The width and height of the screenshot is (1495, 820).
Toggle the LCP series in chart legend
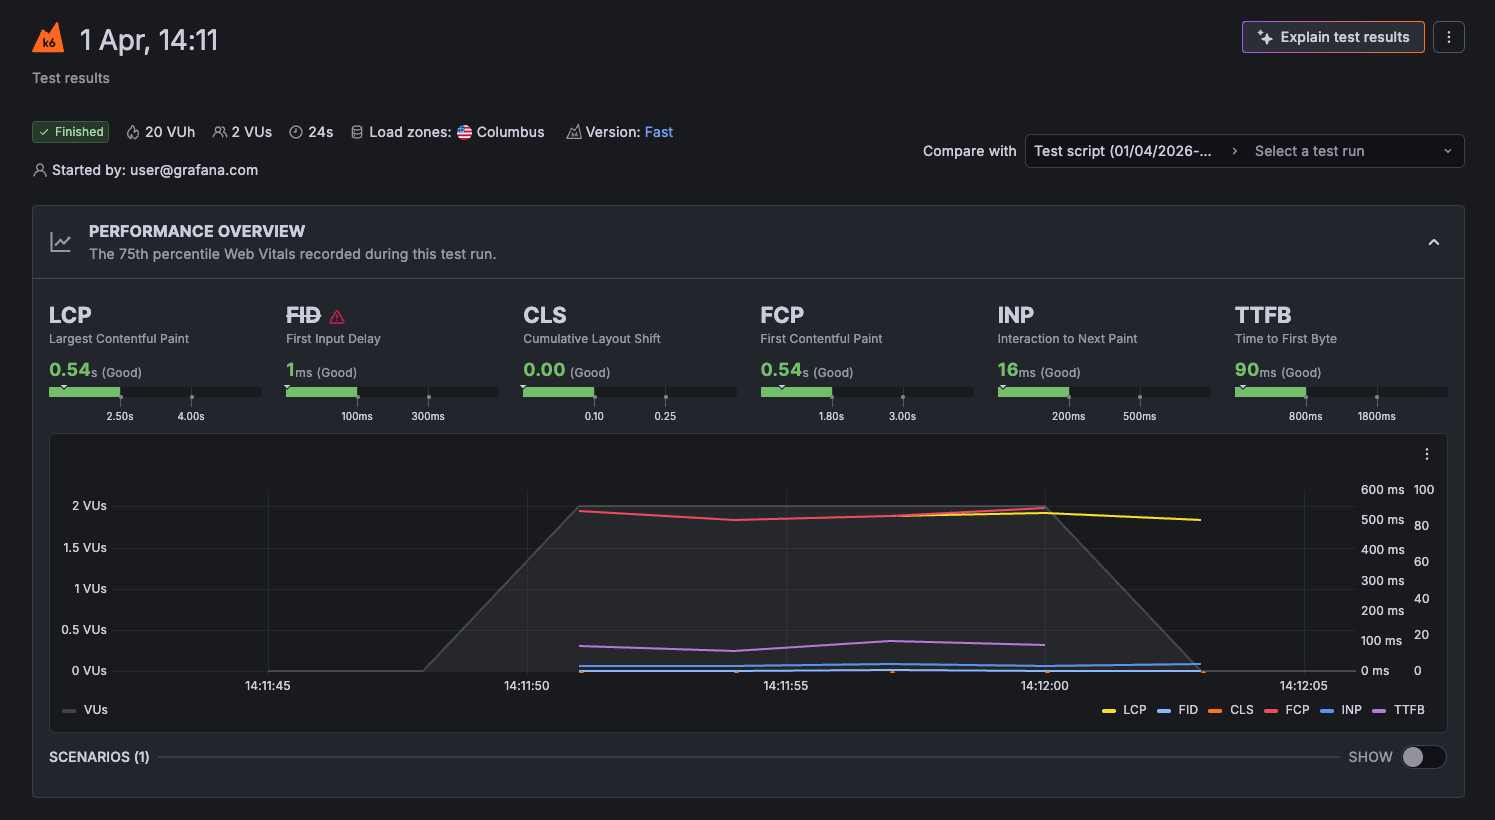click(x=1125, y=710)
